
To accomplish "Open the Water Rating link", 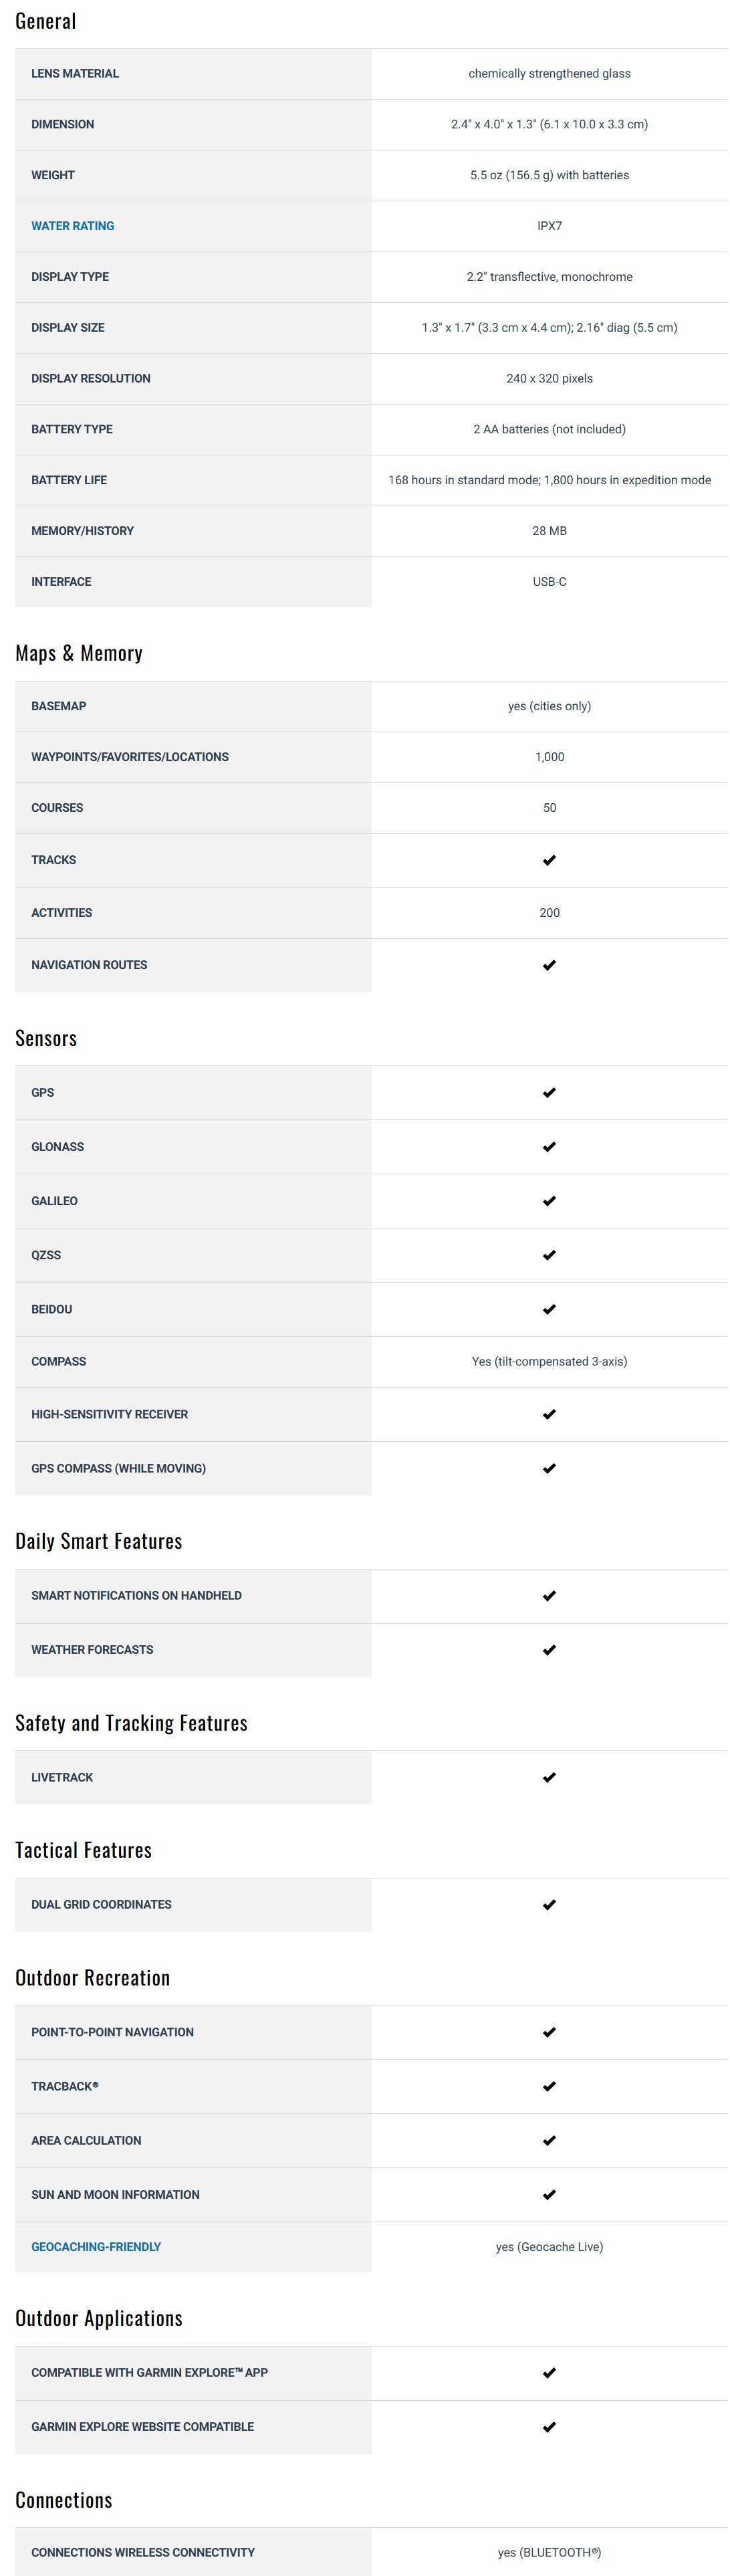I will click(72, 226).
